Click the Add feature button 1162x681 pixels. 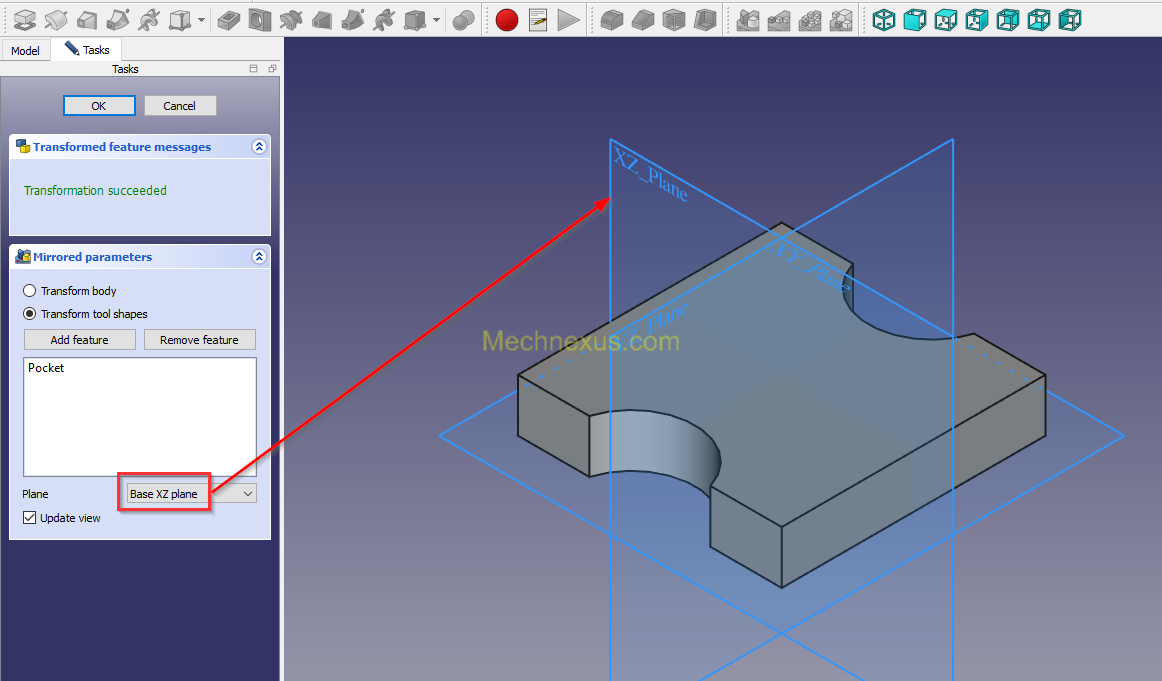(x=79, y=339)
